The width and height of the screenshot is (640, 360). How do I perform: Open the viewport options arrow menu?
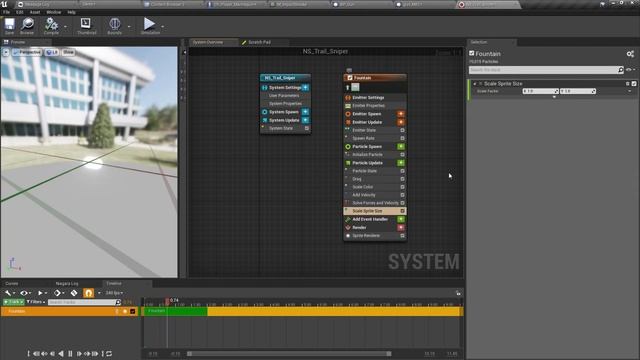click(x=6, y=52)
